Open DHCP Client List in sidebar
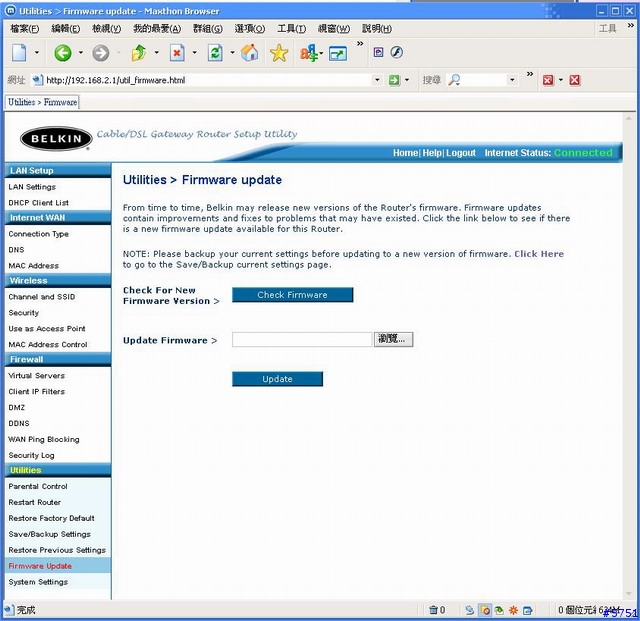640x621 pixels. 38,203
